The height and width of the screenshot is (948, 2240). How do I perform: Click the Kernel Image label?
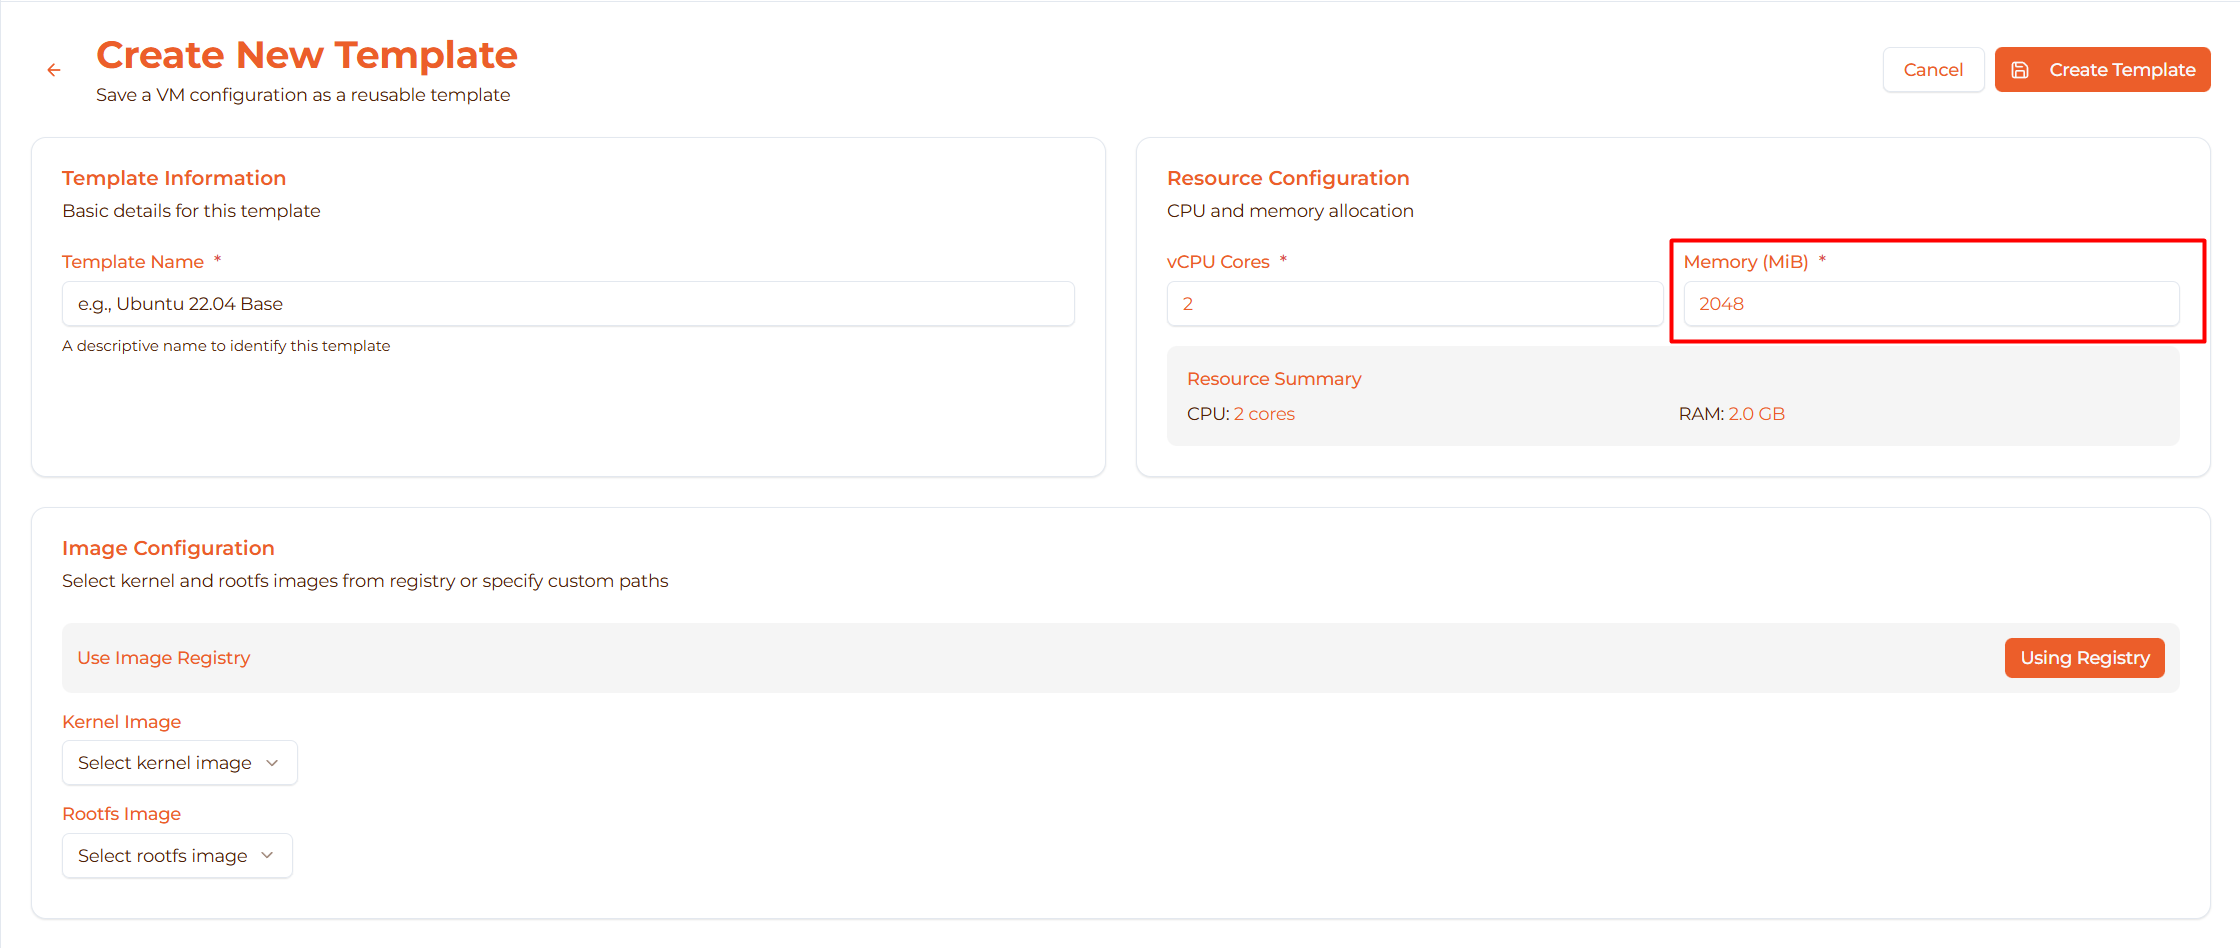(x=122, y=722)
